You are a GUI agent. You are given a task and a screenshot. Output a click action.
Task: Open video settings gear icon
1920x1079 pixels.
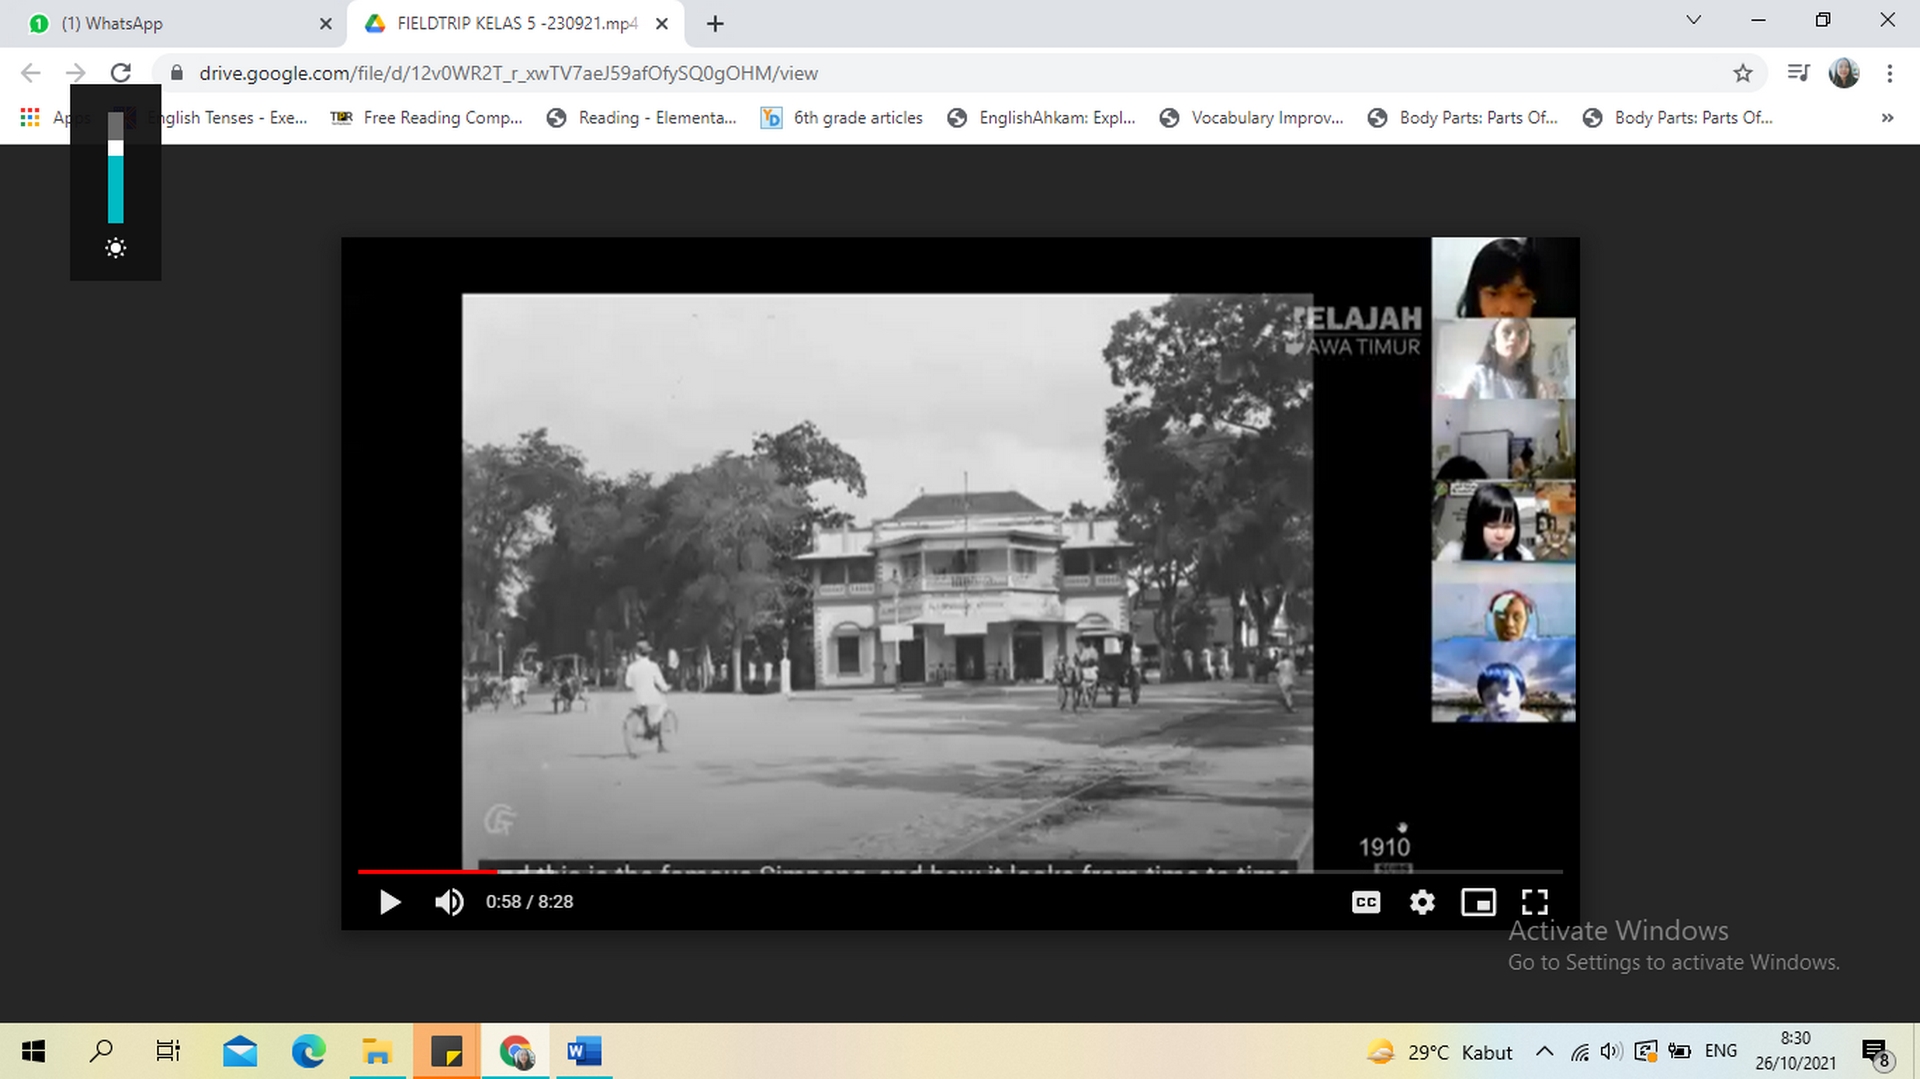click(1422, 902)
